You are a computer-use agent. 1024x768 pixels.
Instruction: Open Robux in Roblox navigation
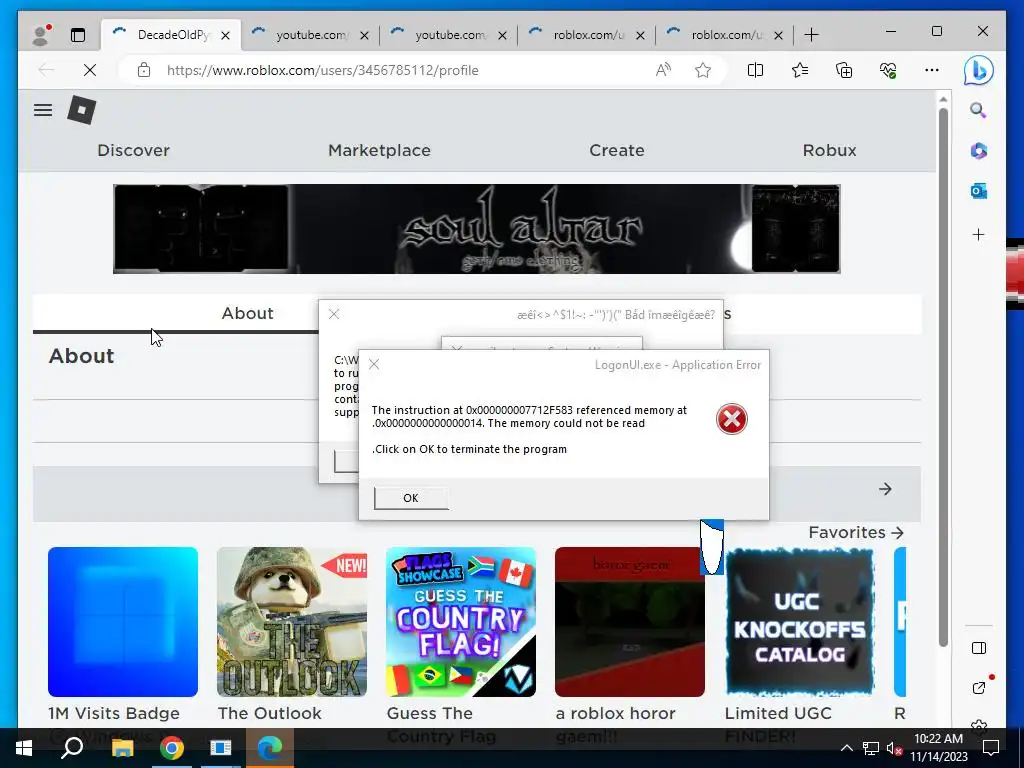[x=829, y=150]
